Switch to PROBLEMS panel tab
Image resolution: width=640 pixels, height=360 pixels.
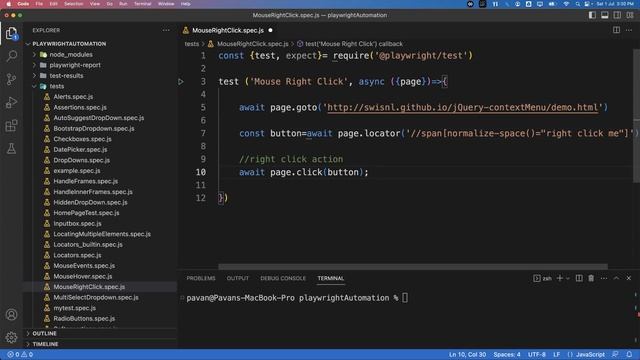click(x=201, y=278)
